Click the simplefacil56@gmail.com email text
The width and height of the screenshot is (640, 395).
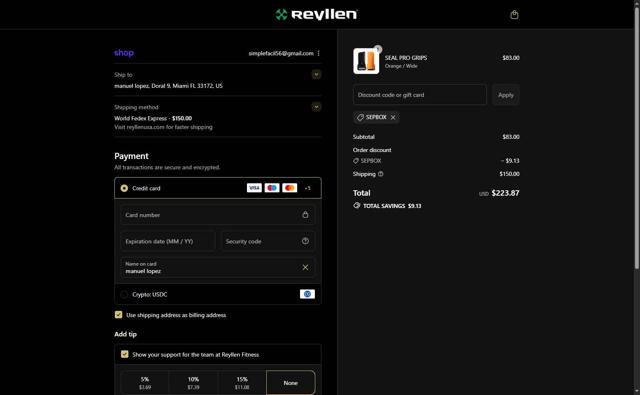click(281, 53)
